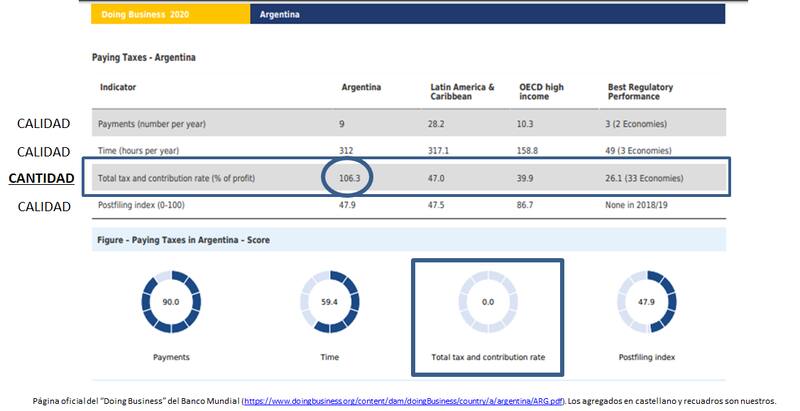Click the Paying Taxes - Argentina table title
Screen dimensions: 800x411
coord(143,57)
